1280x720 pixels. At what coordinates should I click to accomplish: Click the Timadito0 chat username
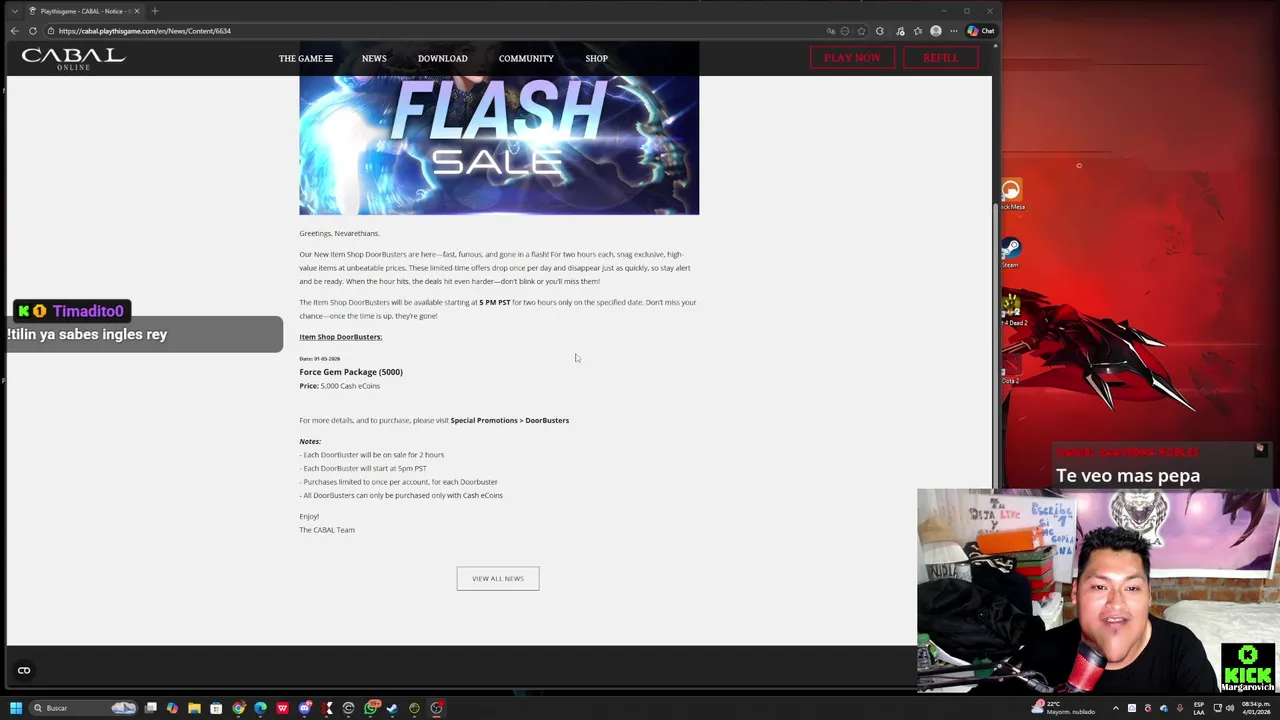88,311
